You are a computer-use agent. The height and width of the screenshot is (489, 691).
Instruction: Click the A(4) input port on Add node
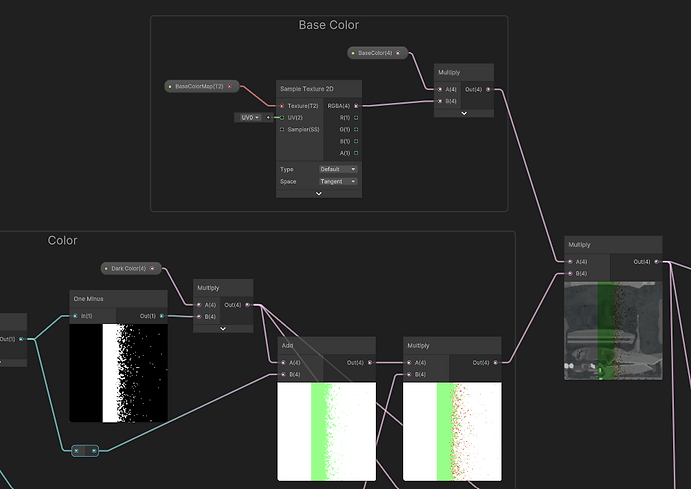[283, 363]
